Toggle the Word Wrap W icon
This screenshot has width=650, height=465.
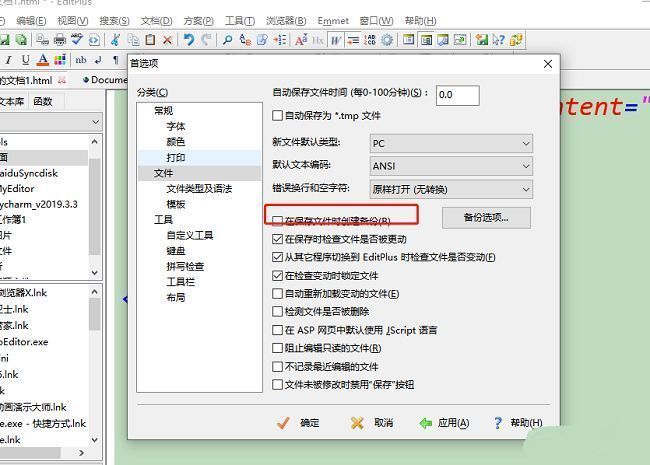[x=335, y=40]
